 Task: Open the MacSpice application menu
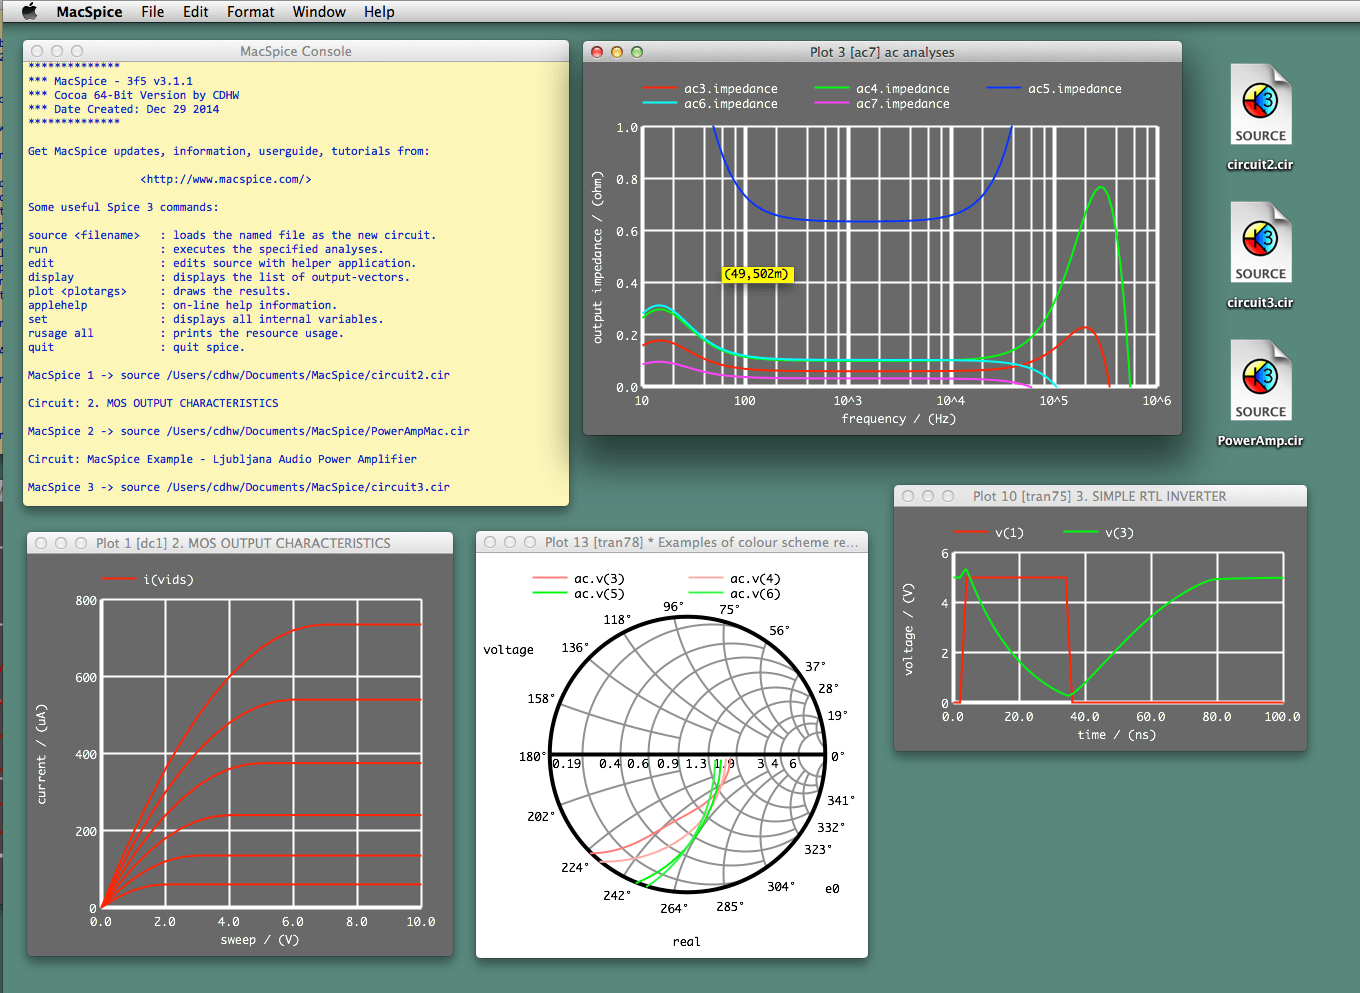coord(89,12)
